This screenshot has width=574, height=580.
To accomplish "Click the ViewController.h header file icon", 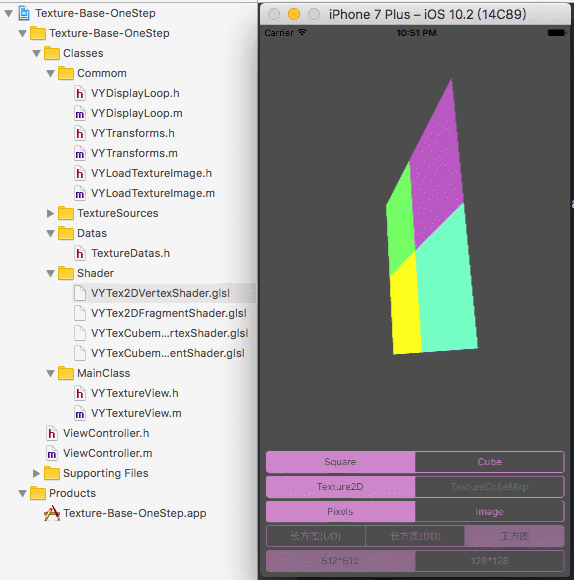I will click(x=51, y=433).
